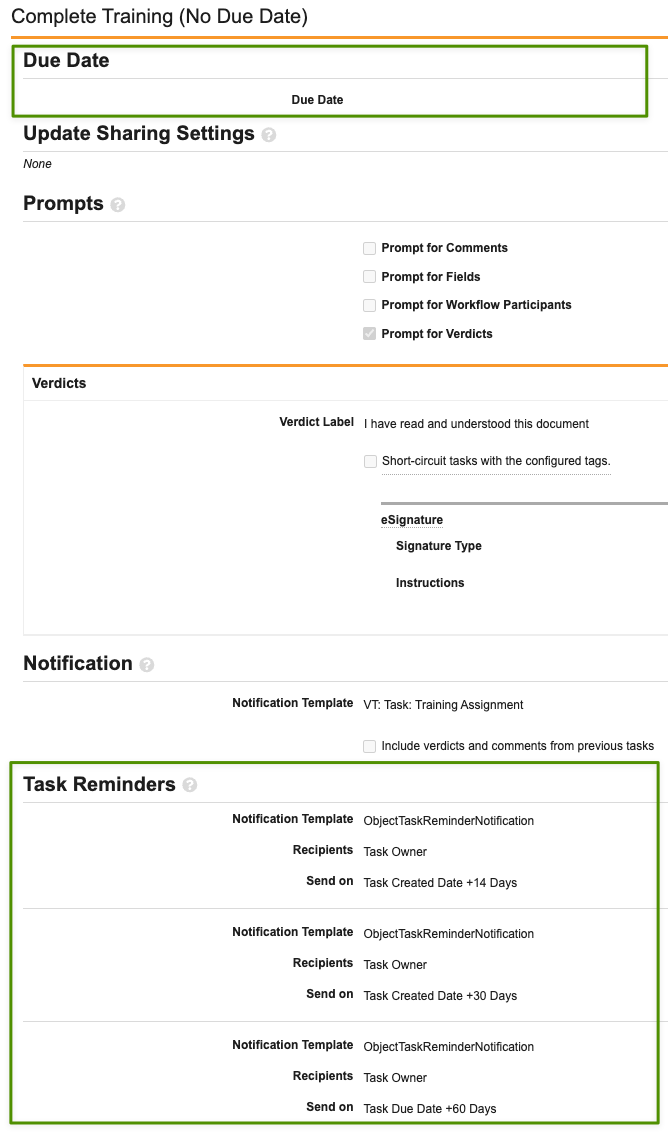Select the VT: Task: Training Assignment template
This screenshot has height=1132, width=668.
pos(443,705)
